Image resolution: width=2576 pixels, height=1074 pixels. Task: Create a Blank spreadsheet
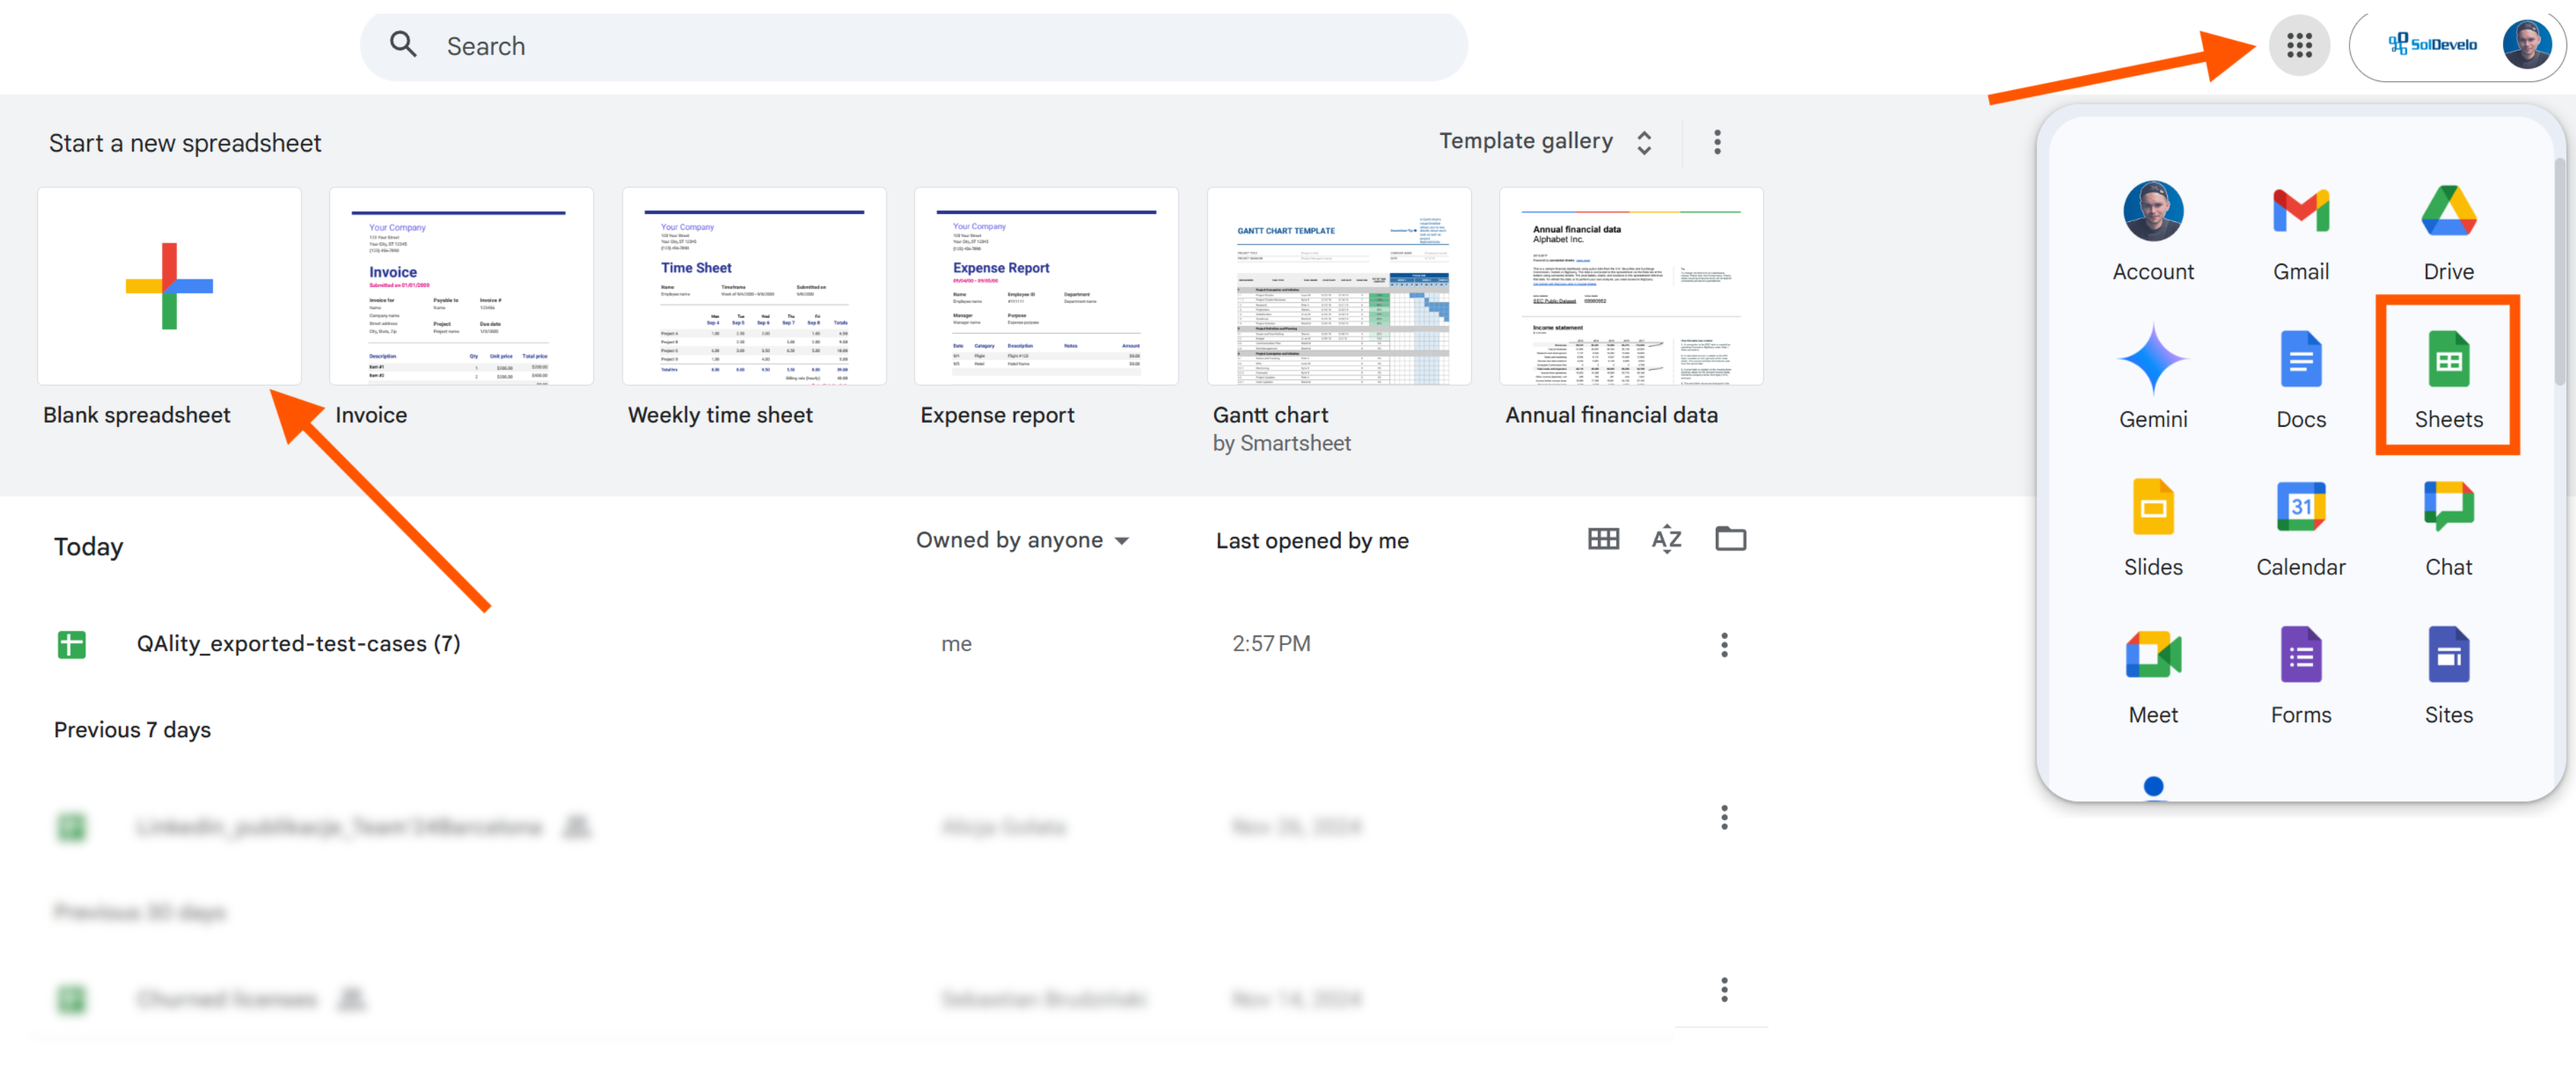click(169, 286)
